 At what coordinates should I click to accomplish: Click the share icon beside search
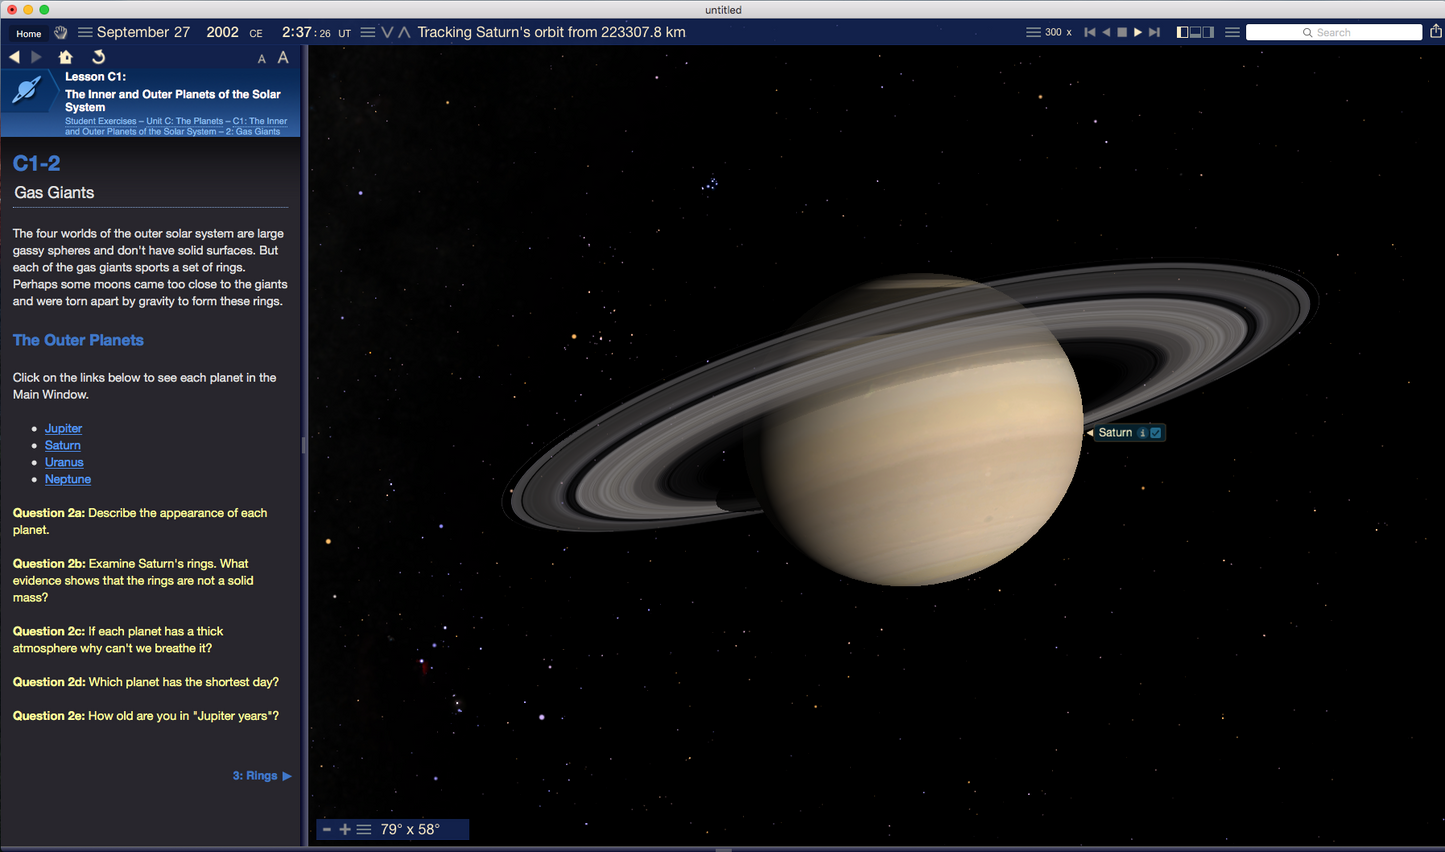pos(1436,32)
